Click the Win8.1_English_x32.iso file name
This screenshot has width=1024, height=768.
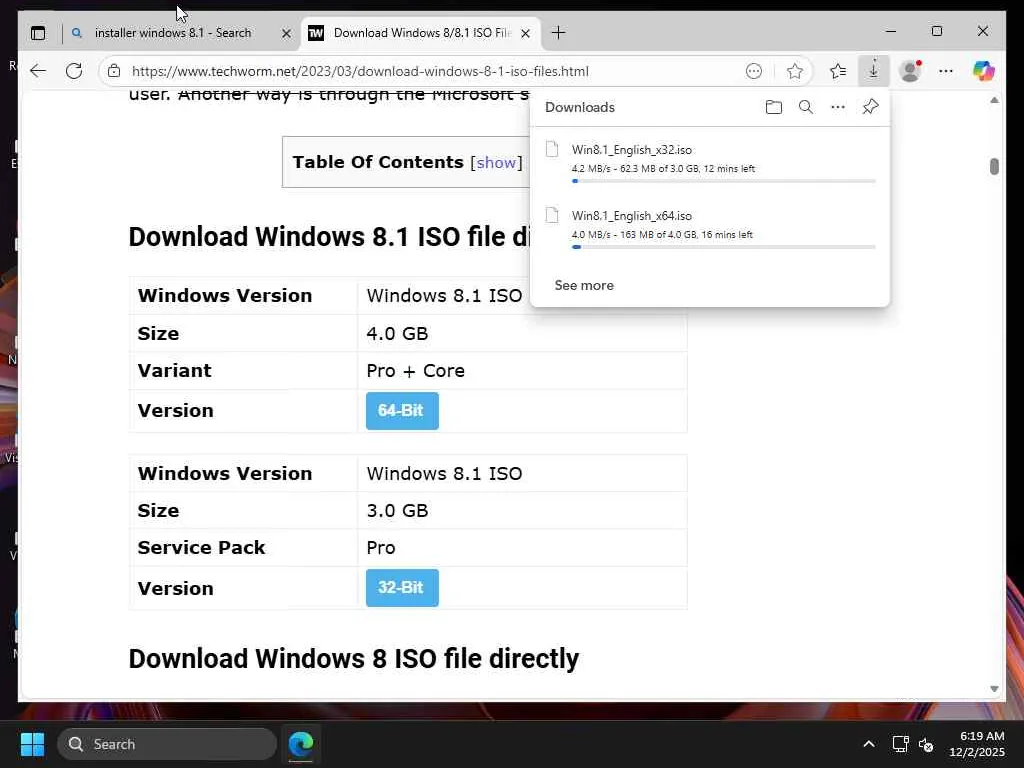tap(632, 150)
